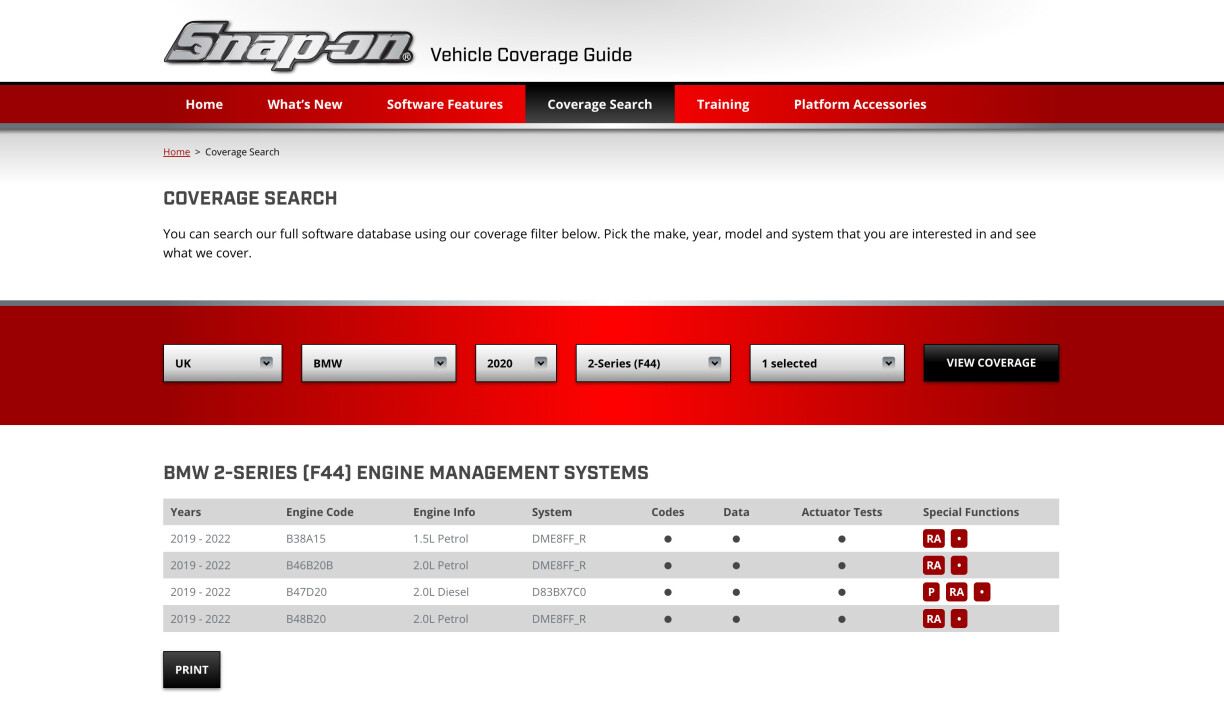Follow the Home breadcrumb link
Screen dimensions: 1224x723
click(x=176, y=152)
